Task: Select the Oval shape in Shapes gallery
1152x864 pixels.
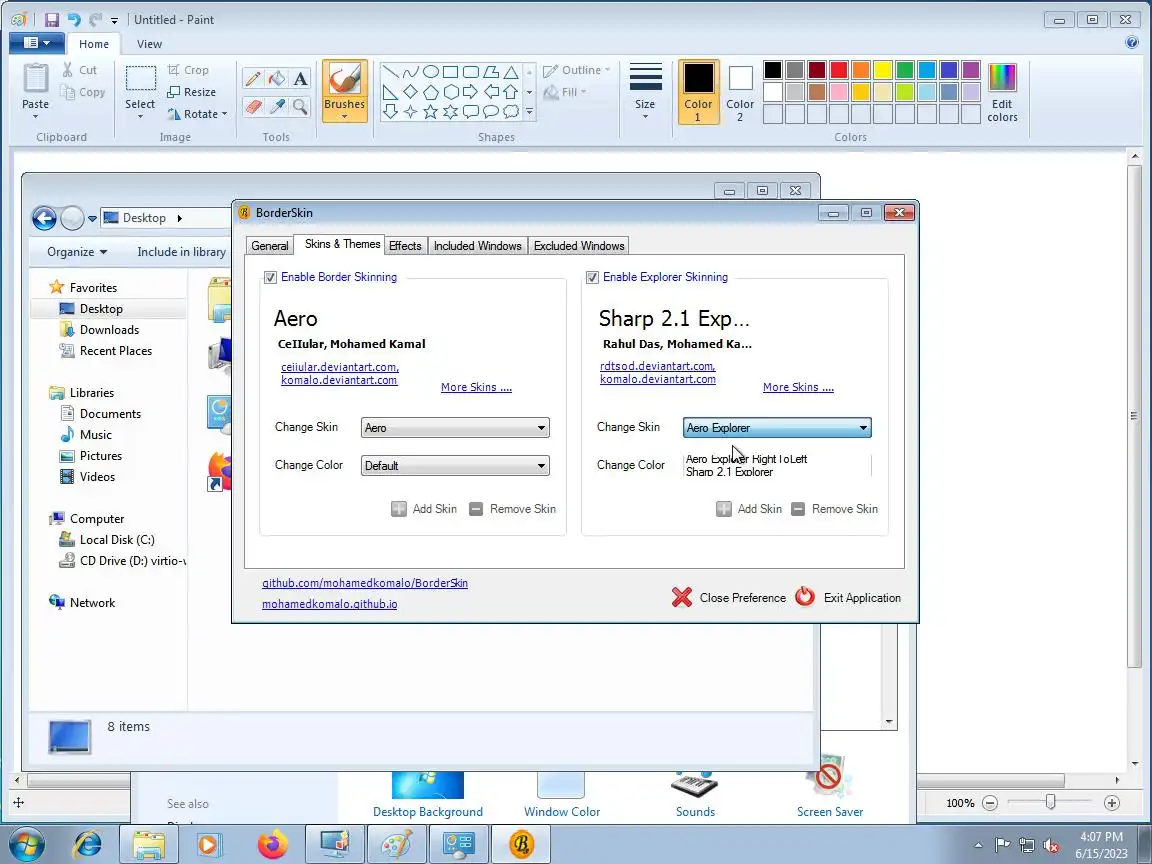Action: (x=431, y=71)
